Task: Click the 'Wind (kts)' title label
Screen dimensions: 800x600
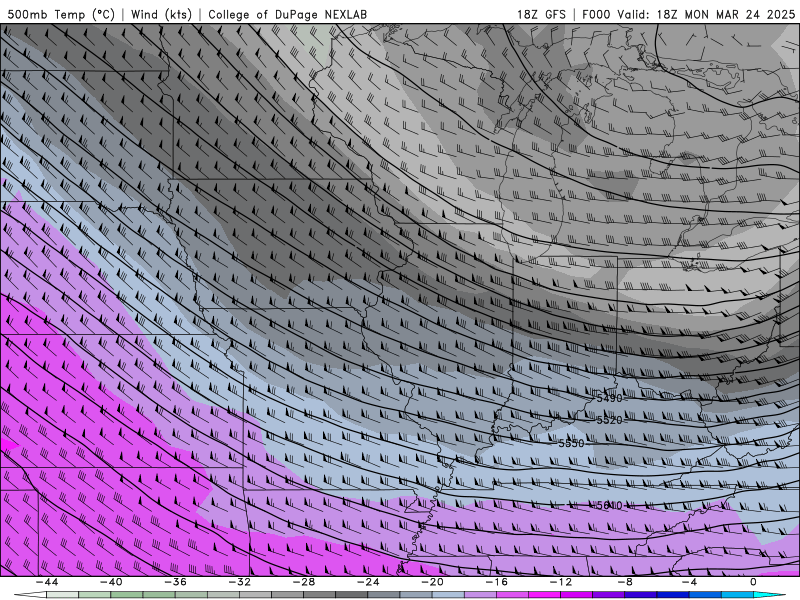Action: point(161,14)
